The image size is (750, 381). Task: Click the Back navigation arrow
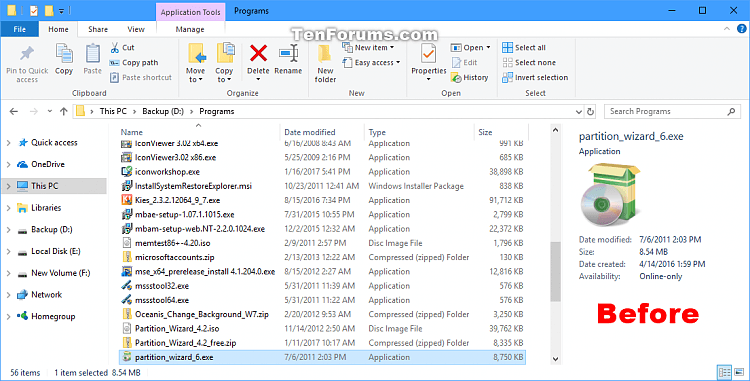[14, 111]
